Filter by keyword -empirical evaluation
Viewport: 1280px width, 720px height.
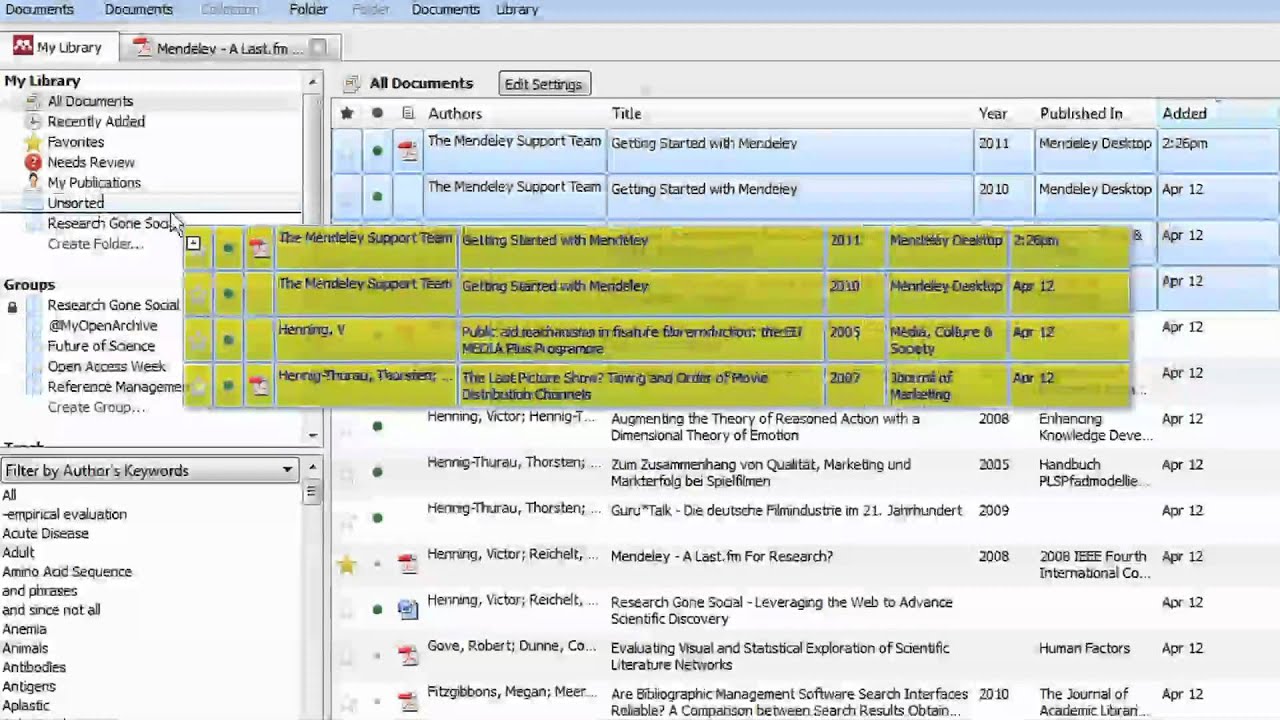coord(64,514)
